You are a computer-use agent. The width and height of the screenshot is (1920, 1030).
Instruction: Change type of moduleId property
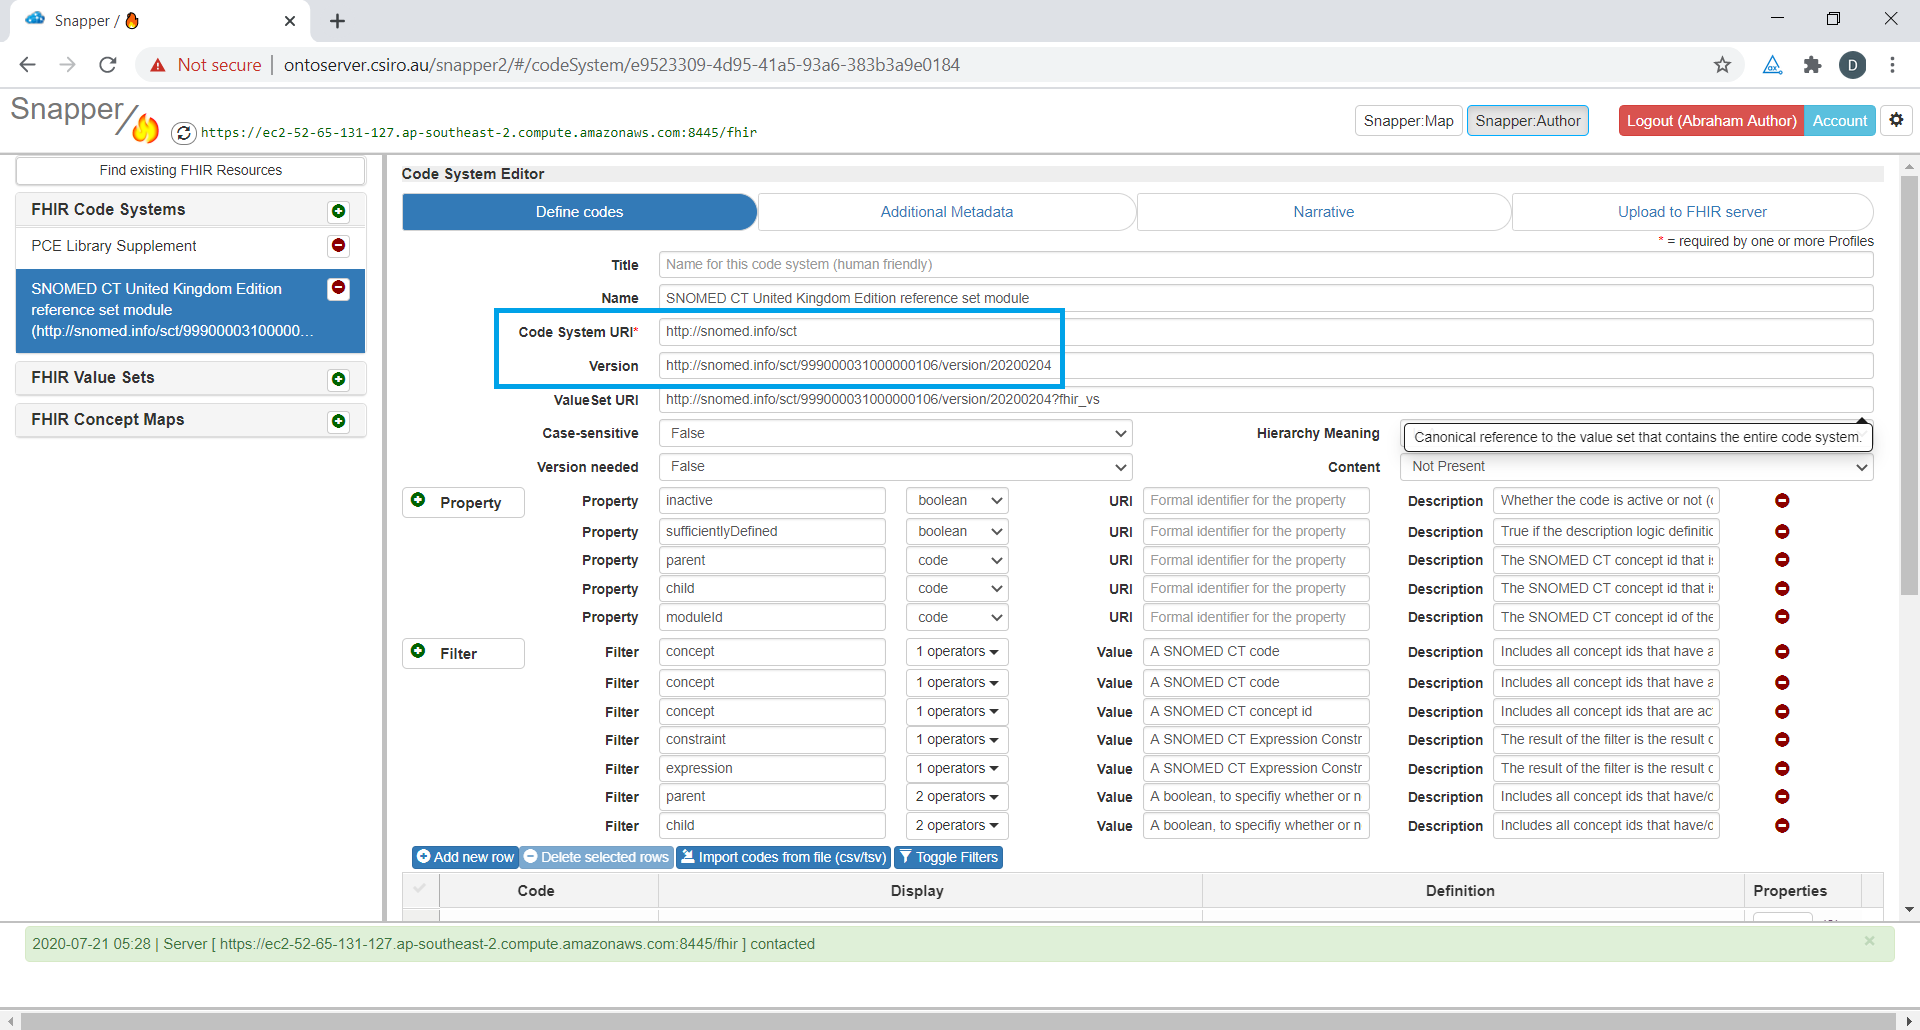pos(957,617)
